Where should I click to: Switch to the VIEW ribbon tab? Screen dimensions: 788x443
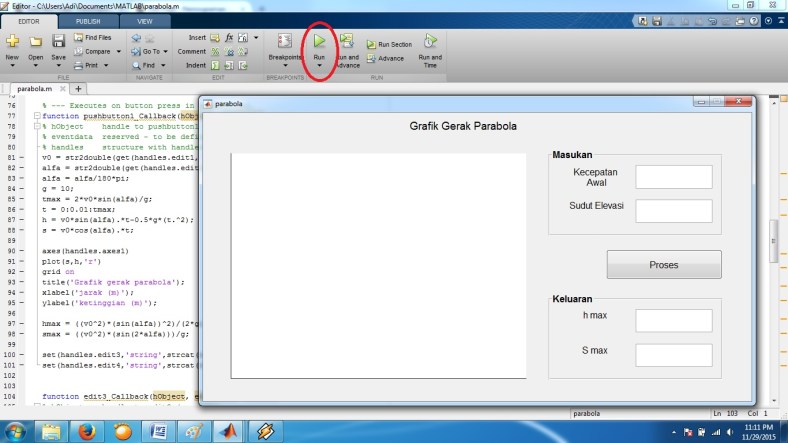[145, 20]
